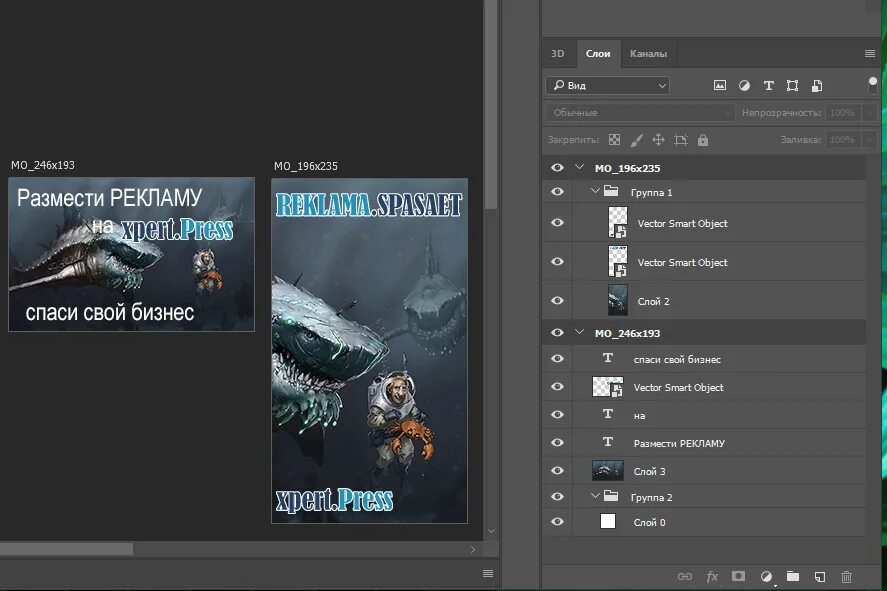Select the Слой 0 layer name
Image resolution: width=887 pixels, height=591 pixels.
click(x=649, y=523)
